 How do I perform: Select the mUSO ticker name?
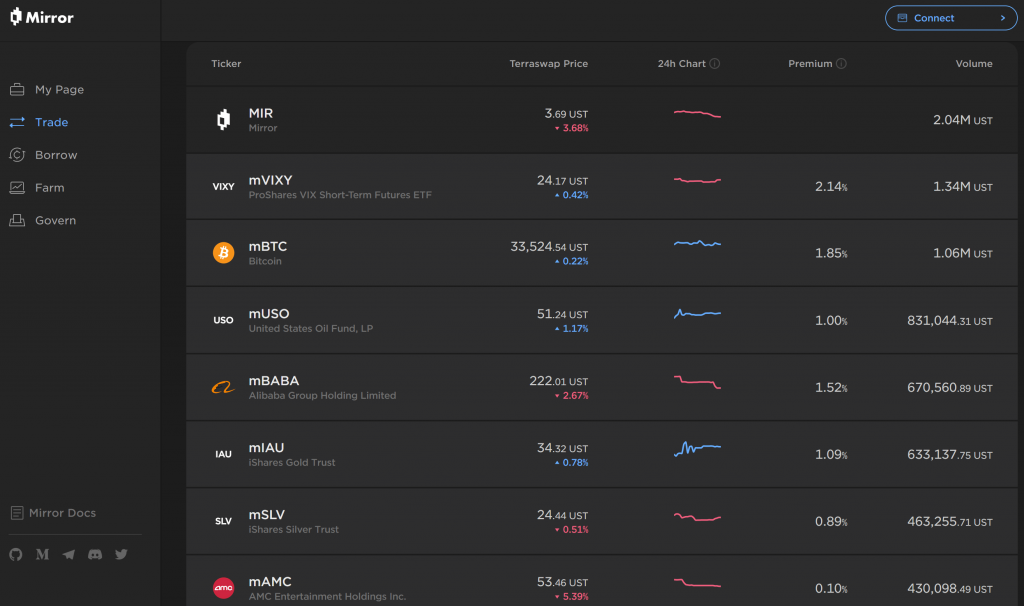point(269,313)
